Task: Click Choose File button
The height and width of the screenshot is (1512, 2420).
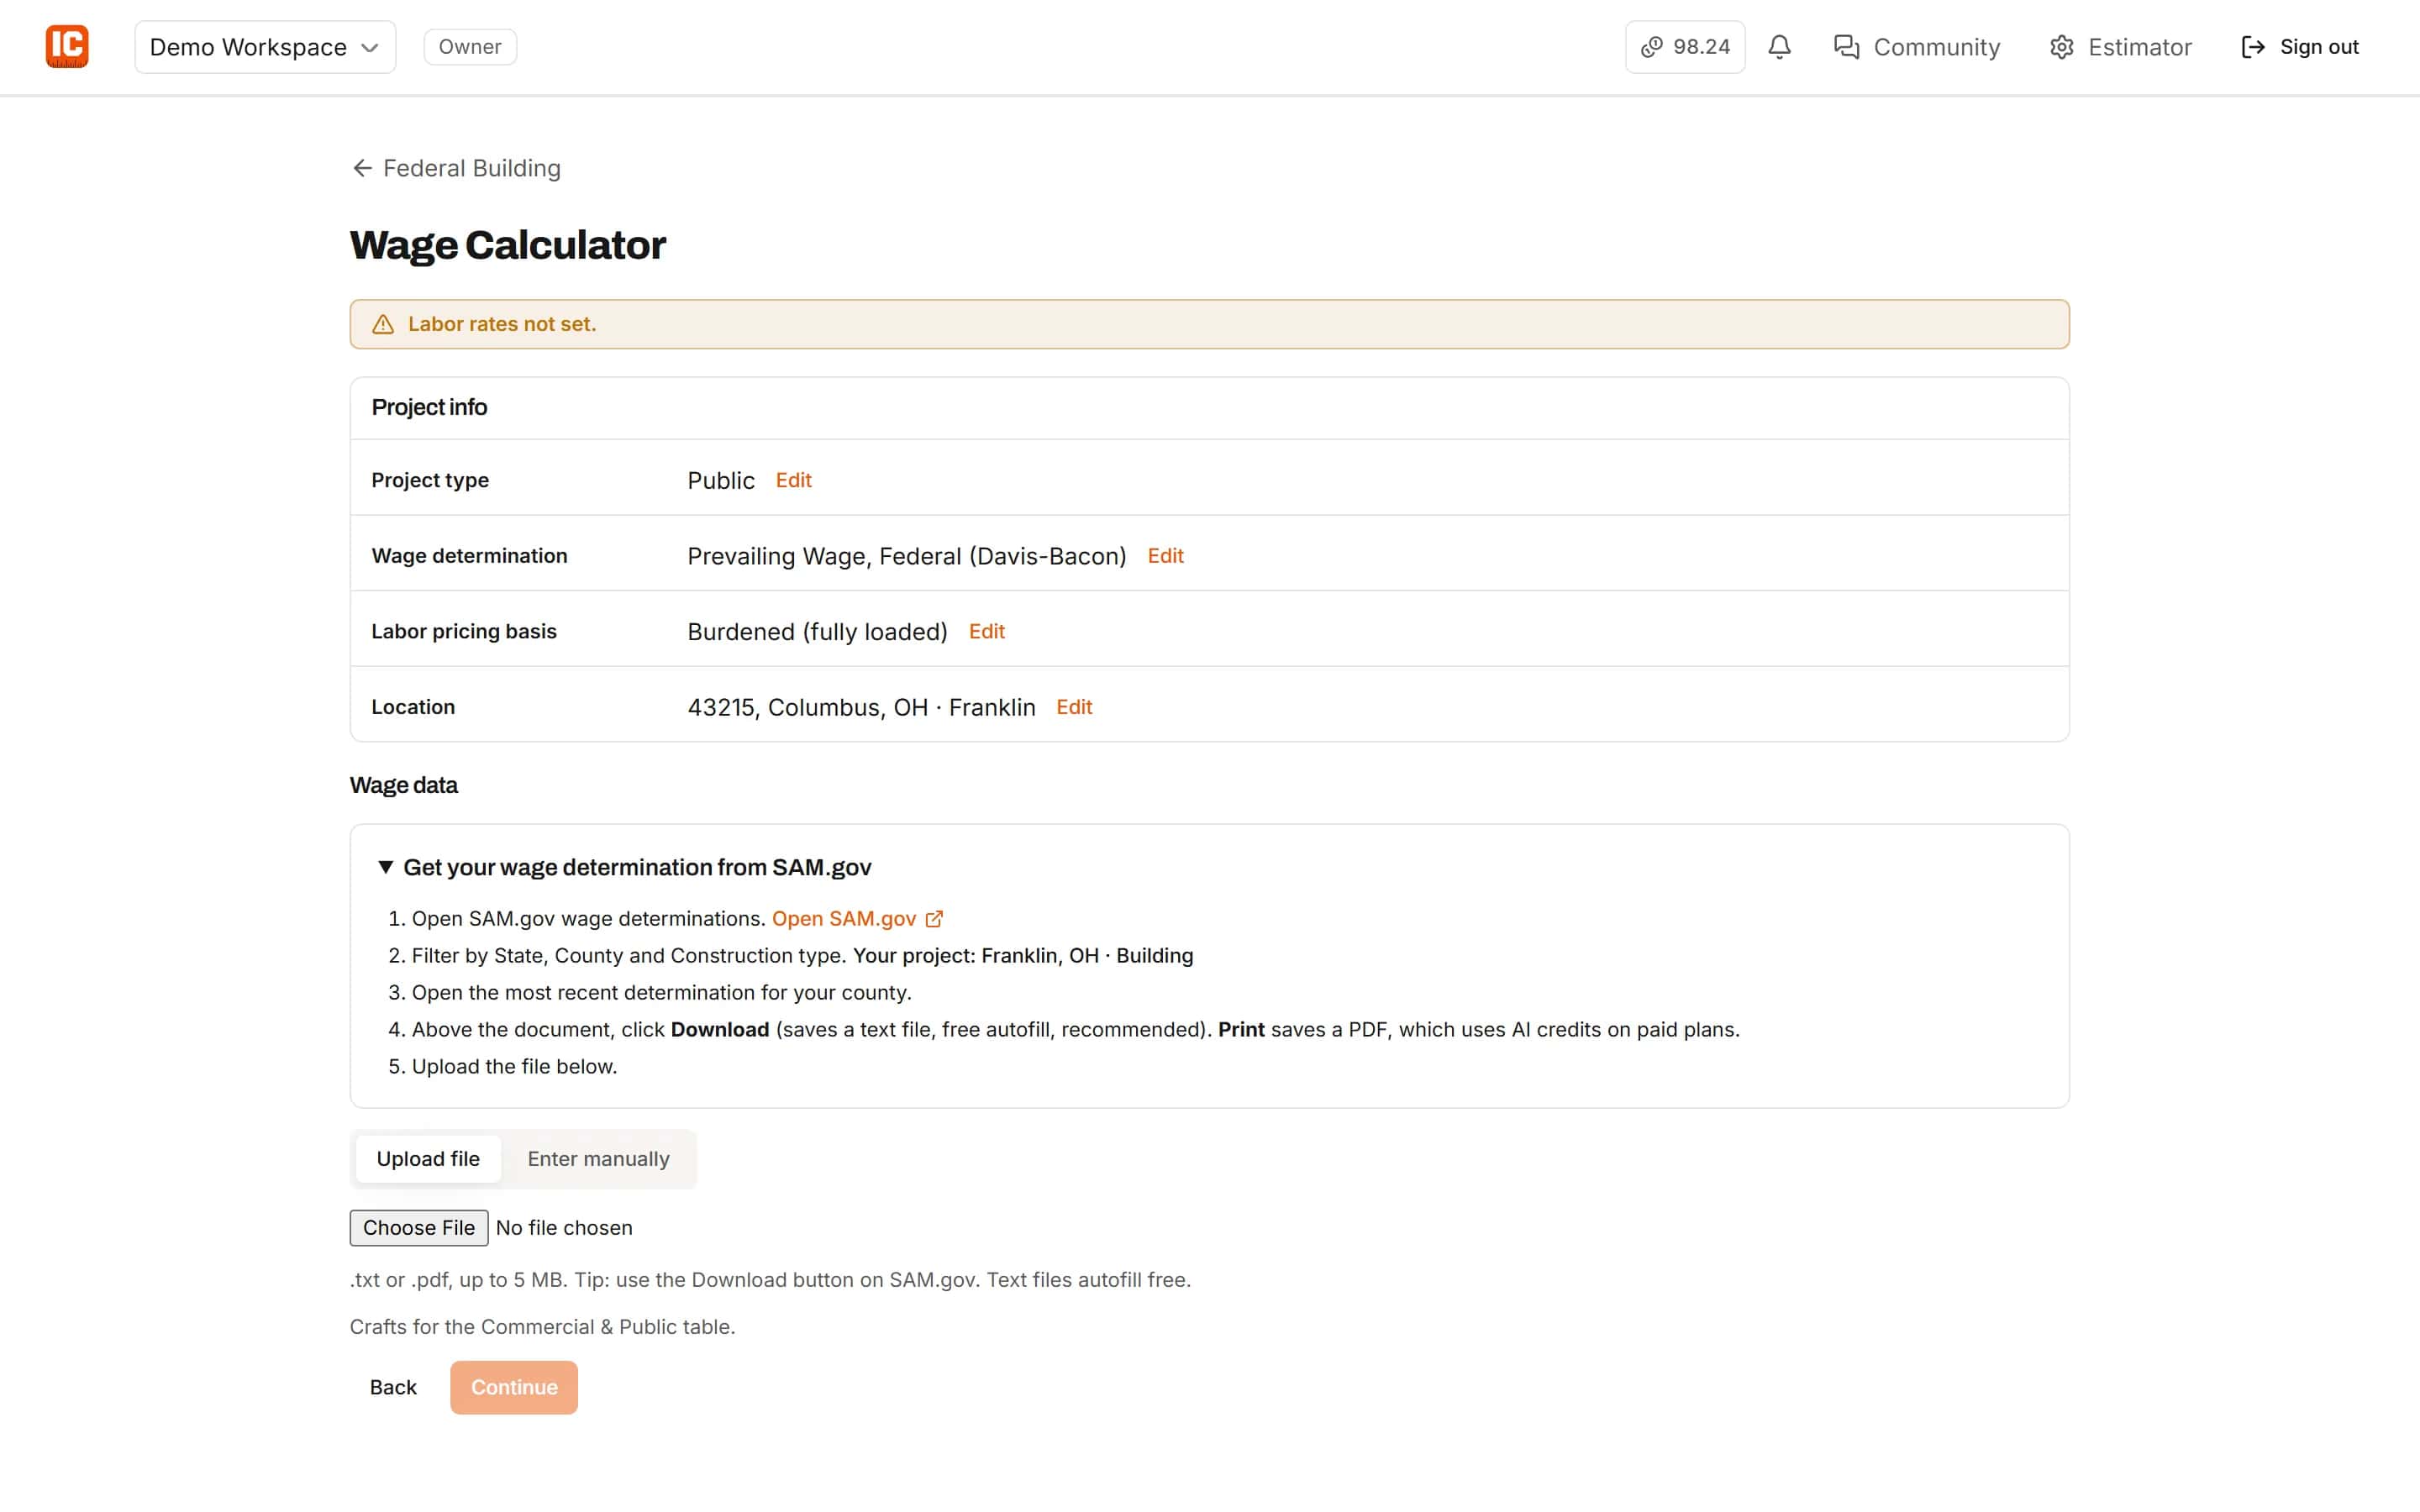Action: pos(419,1228)
